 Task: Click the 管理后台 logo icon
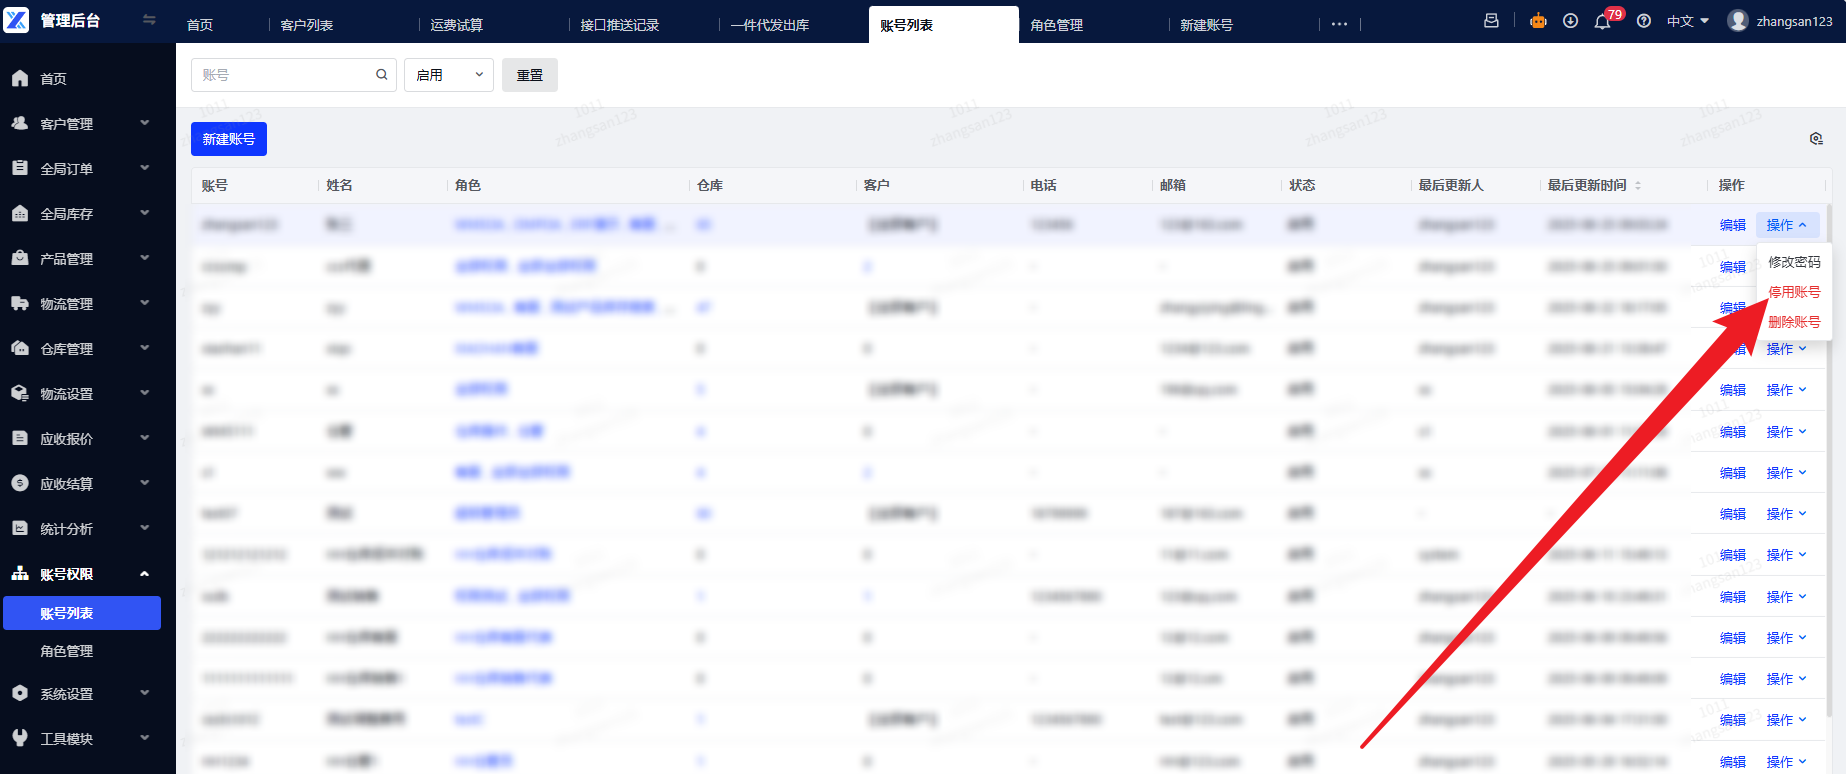tap(17, 20)
